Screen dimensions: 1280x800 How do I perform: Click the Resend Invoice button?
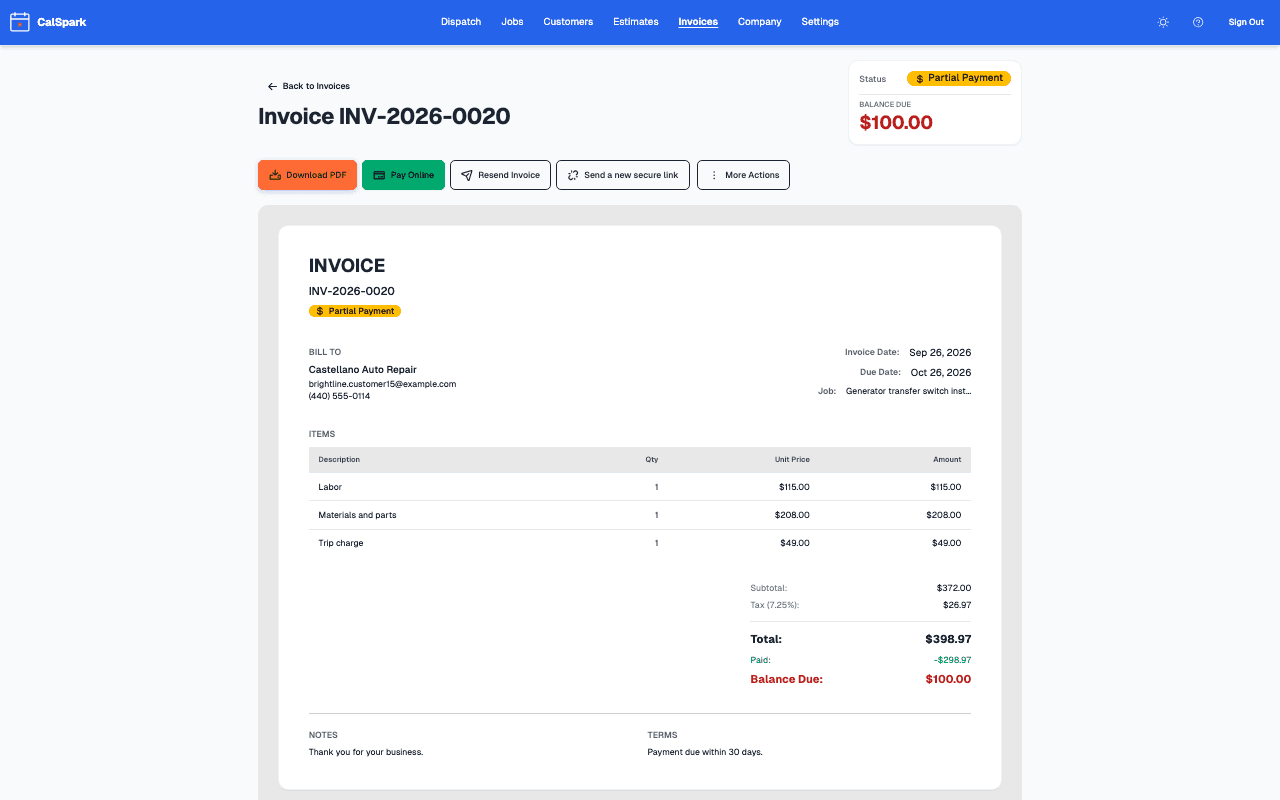[x=500, y=175]
